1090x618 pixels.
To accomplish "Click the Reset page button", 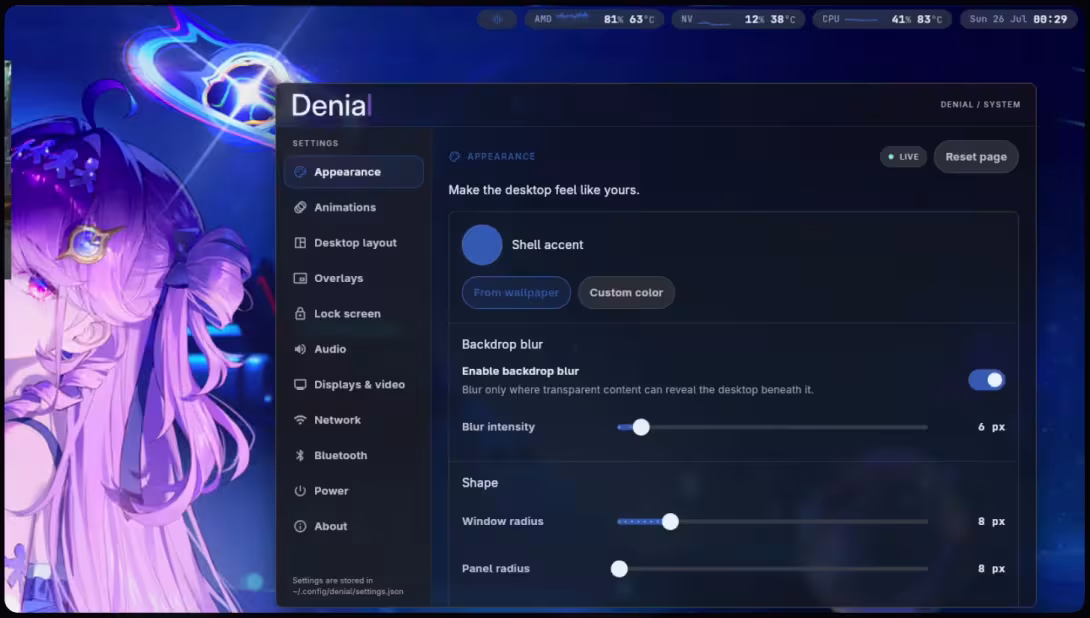I will (x=976, y=156).
